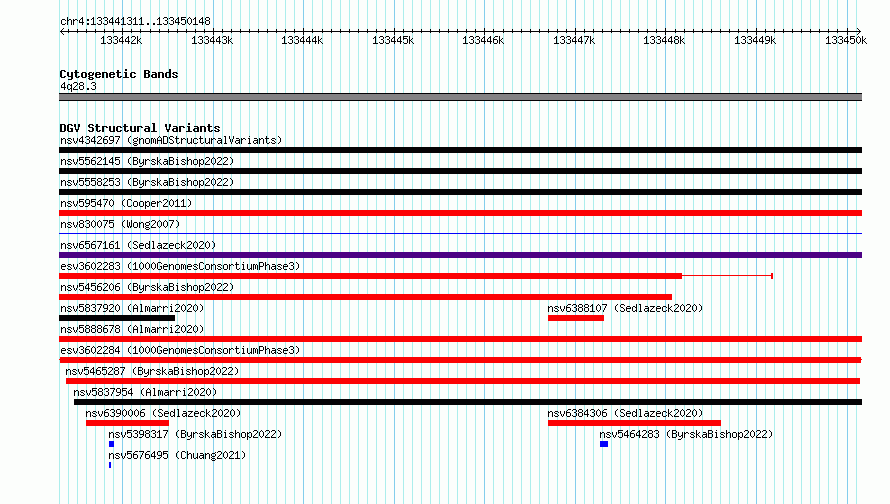The height and width of the screenshot is (504, 890).
Task: Click the nsv5837920 Almarri2020 label
Action: [132, 308]
